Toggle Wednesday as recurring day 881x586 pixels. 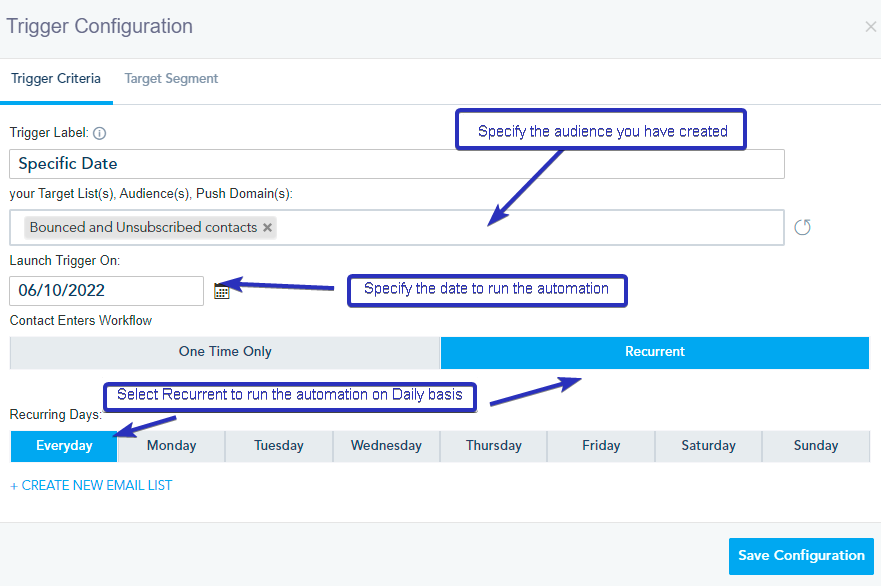click(386, 446)
